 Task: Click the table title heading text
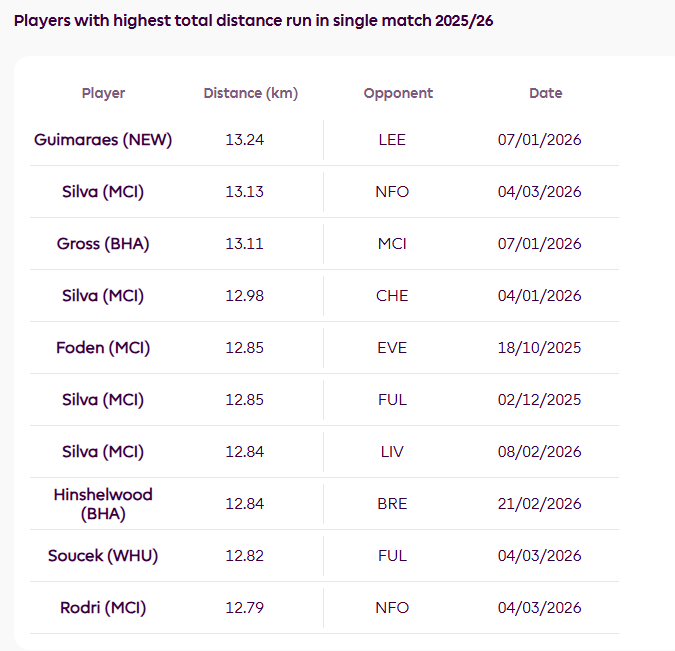point(254,21)
